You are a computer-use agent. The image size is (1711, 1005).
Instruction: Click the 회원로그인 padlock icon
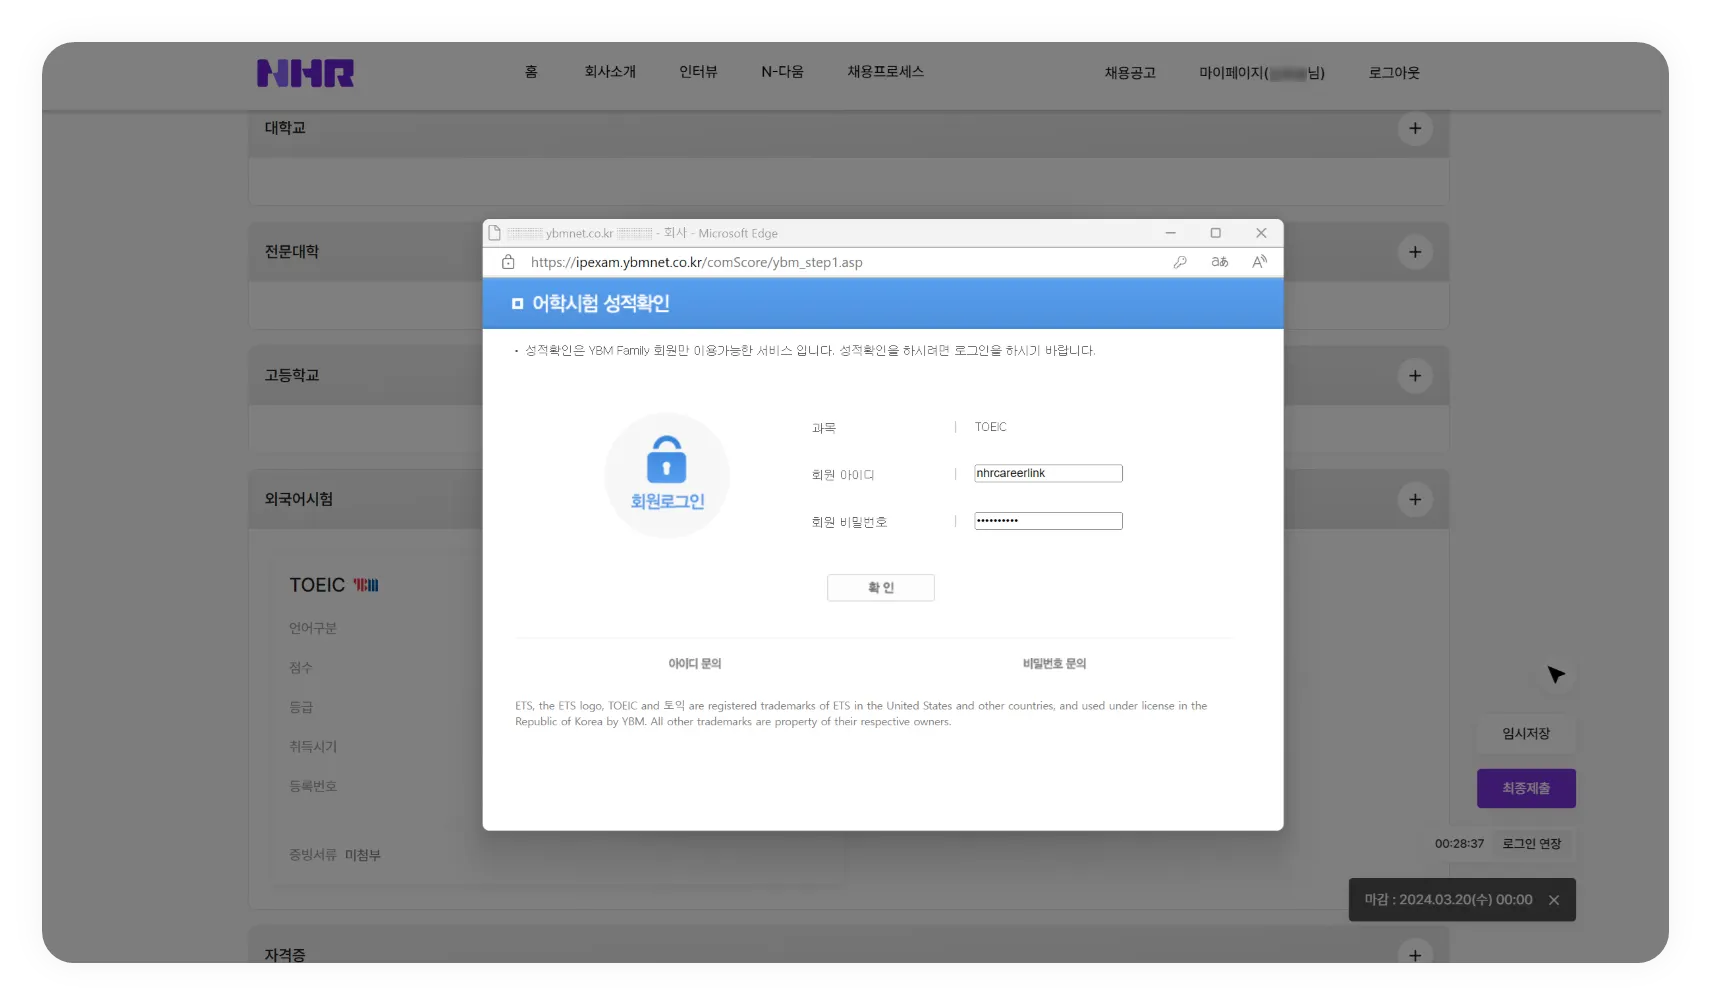point(666,459)
